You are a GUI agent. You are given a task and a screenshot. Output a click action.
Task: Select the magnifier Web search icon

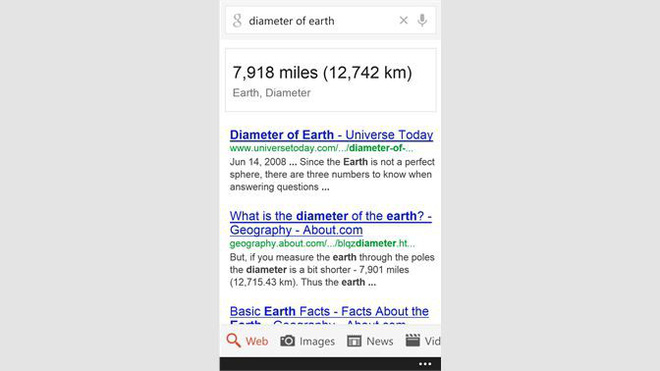[233, 340]
